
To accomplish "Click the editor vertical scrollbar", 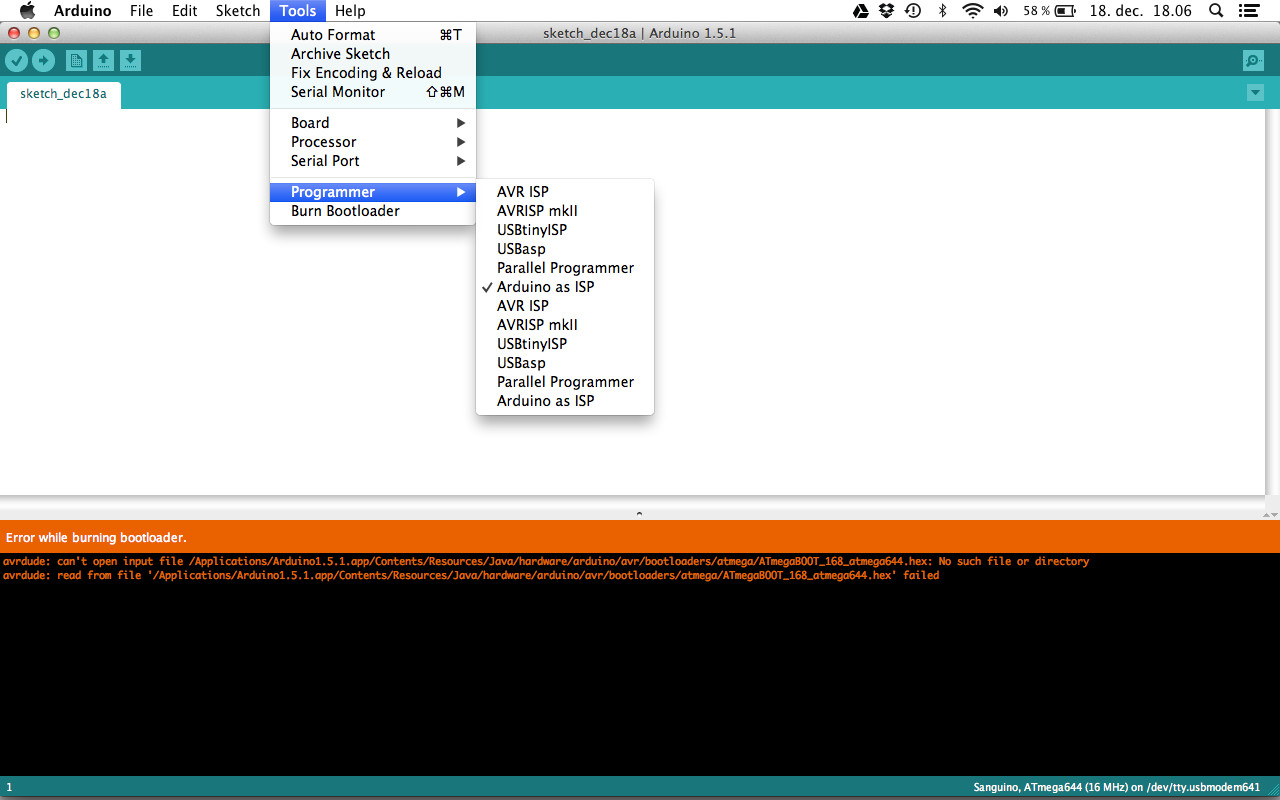I will 1272,302.
